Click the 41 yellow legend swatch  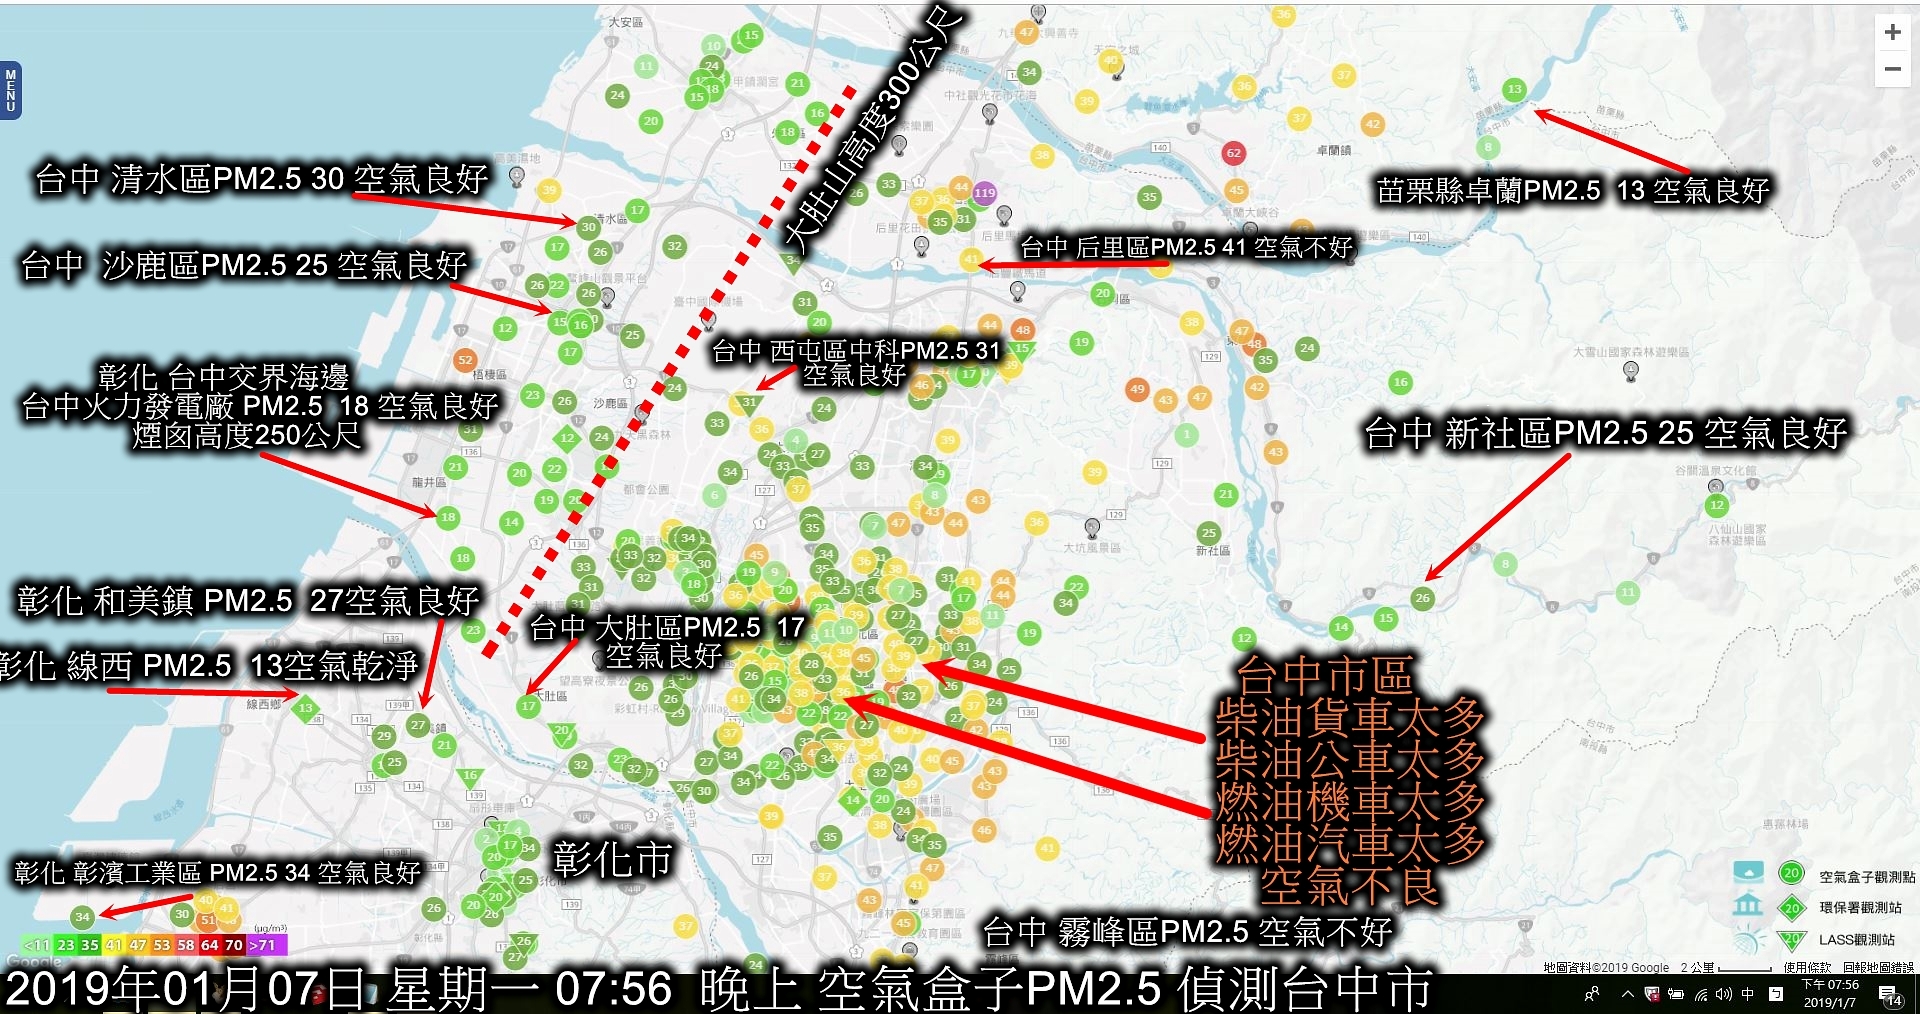tap(114, 944)
